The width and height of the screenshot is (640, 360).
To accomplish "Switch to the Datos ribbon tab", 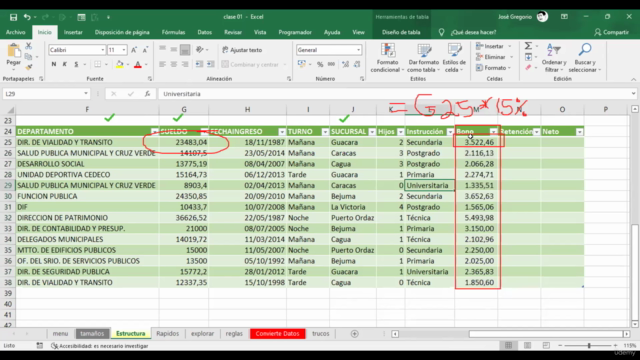I will (x=204, y=32).
